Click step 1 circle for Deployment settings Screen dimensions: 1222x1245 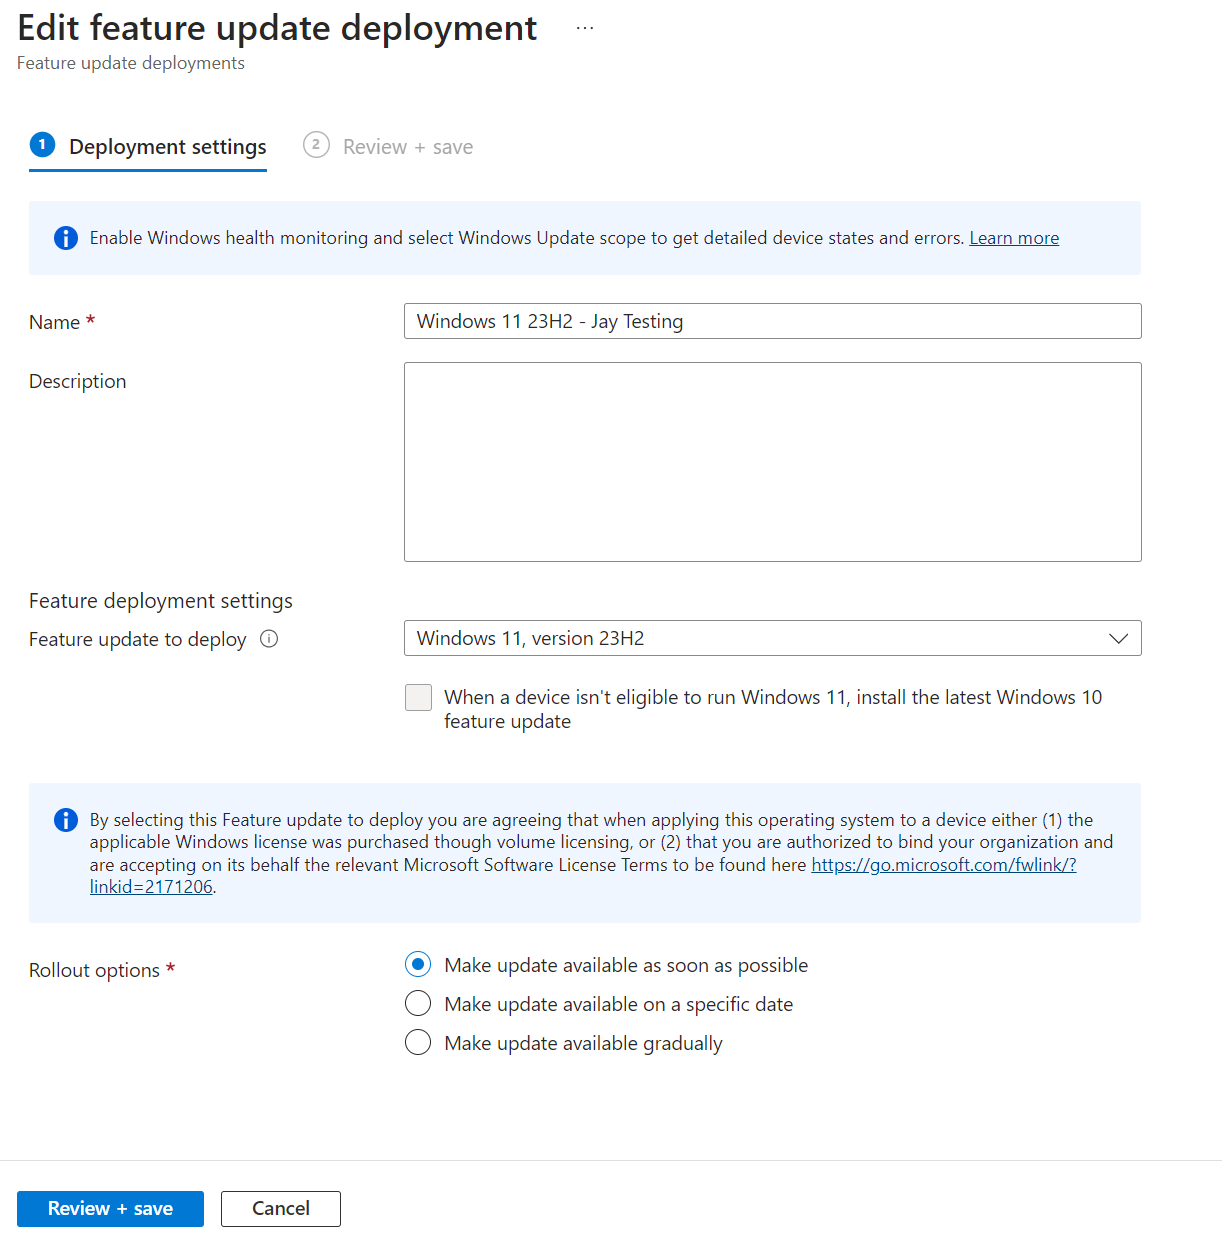pyautogui.click(x=42, y=145)
